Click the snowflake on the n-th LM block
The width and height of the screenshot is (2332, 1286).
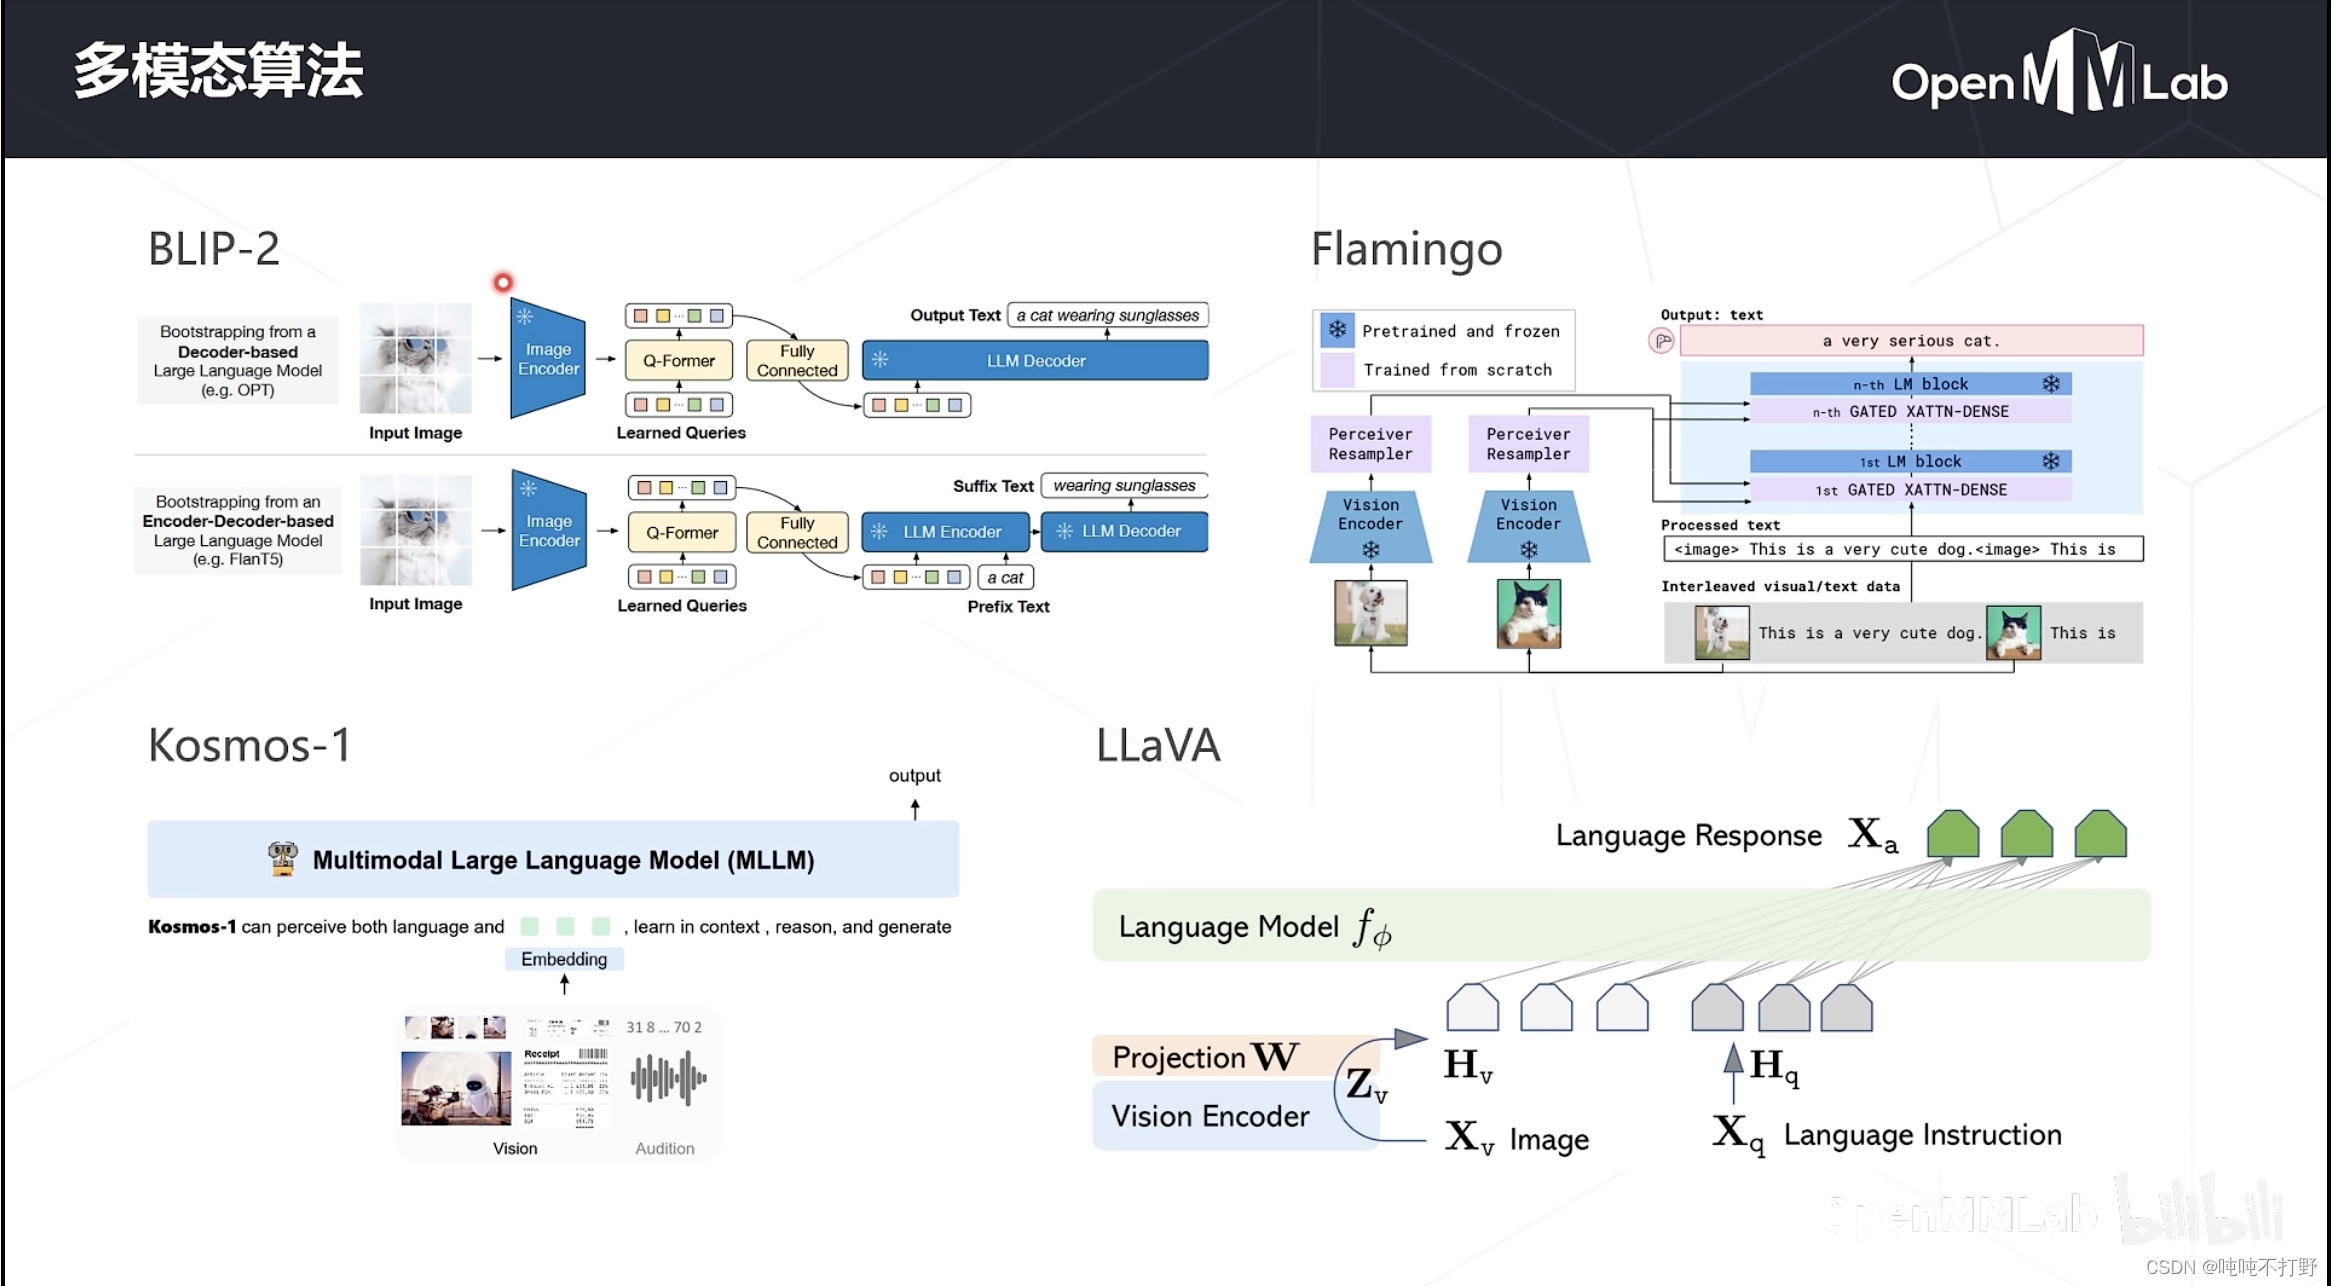click(2050, 384)
